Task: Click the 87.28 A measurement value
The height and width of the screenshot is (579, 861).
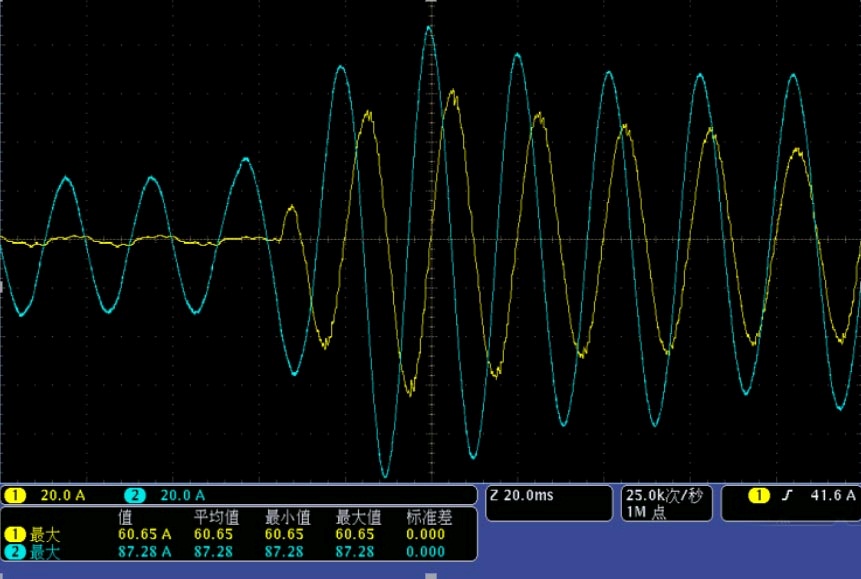Action: 145,551
